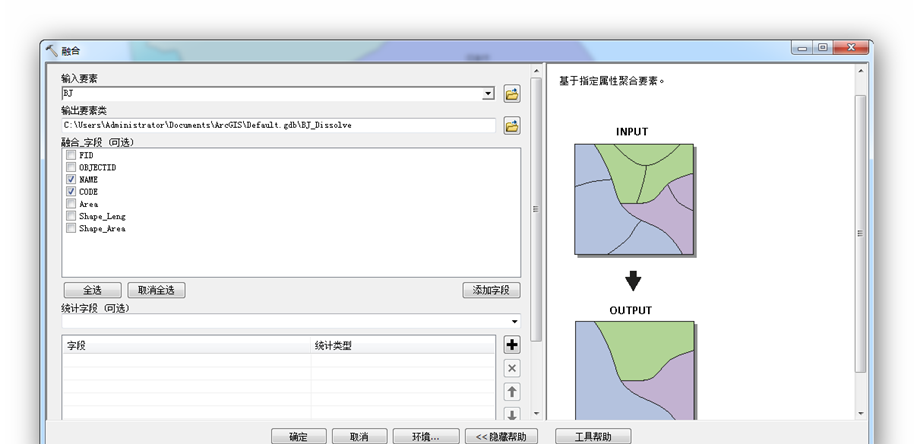Open 环境... settings button
914x444 pixels.
click(x=426, y=436)
